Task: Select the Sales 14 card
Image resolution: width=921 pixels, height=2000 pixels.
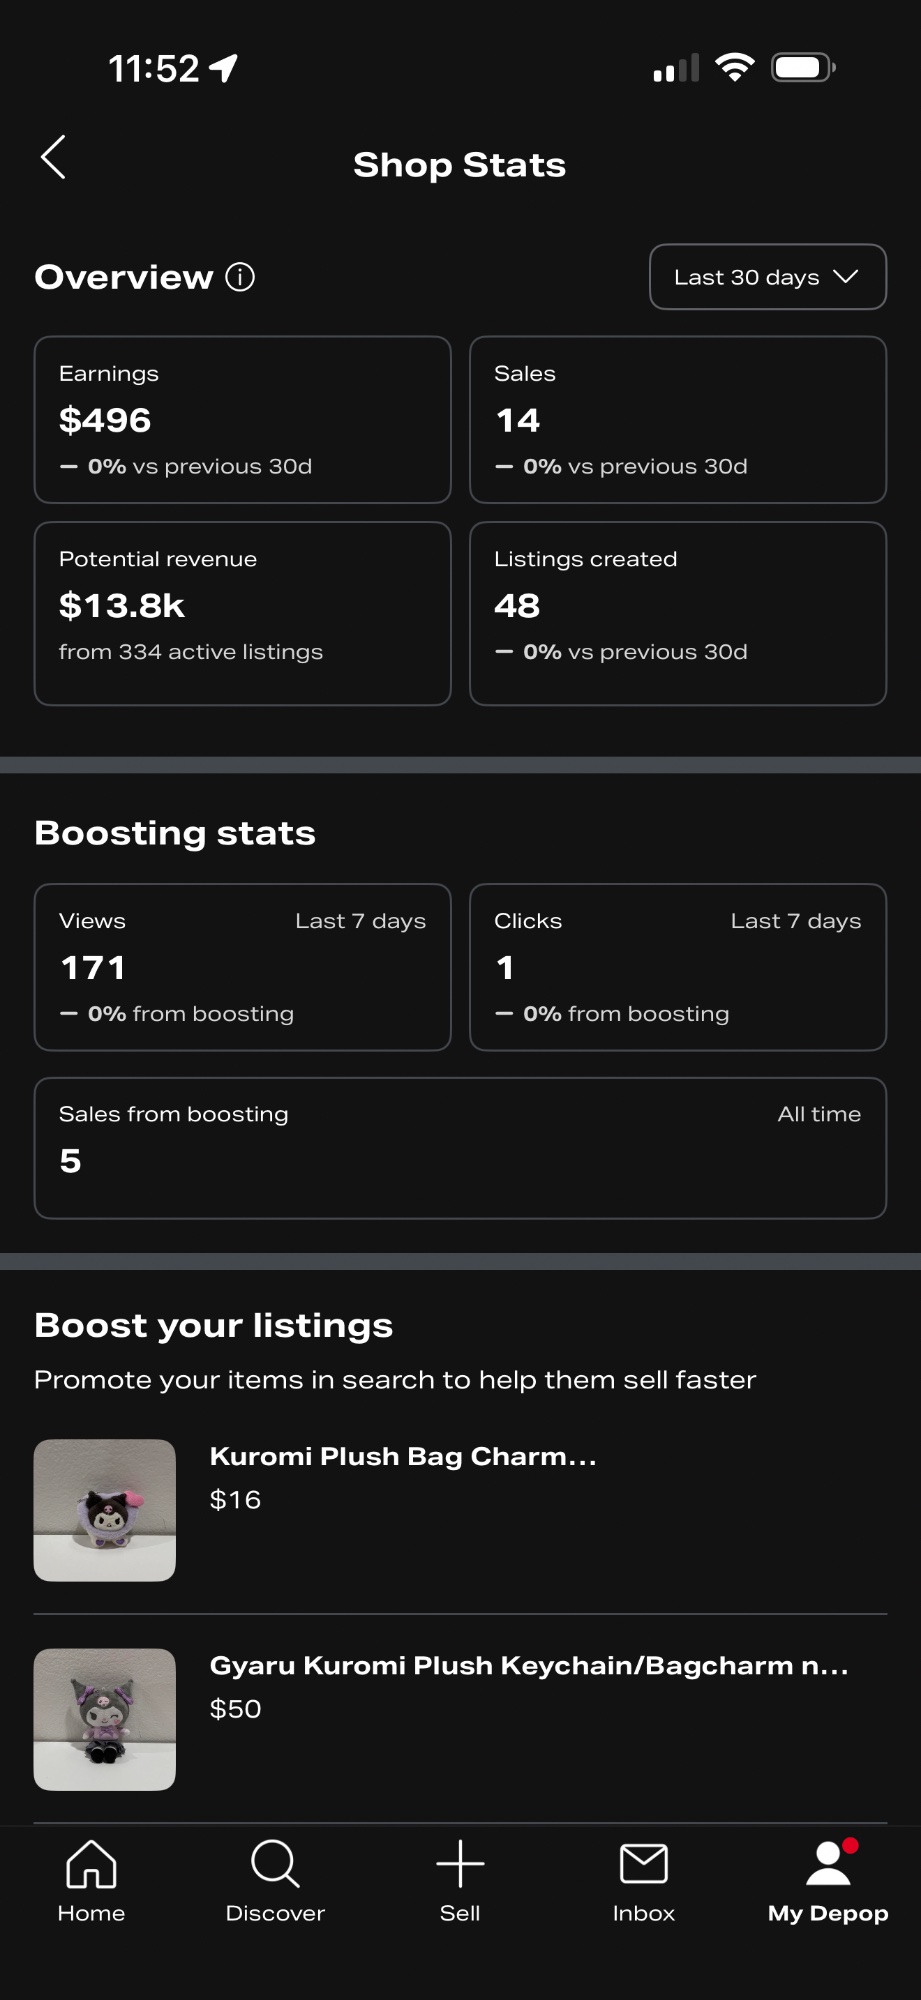Action: pos(678,420)
